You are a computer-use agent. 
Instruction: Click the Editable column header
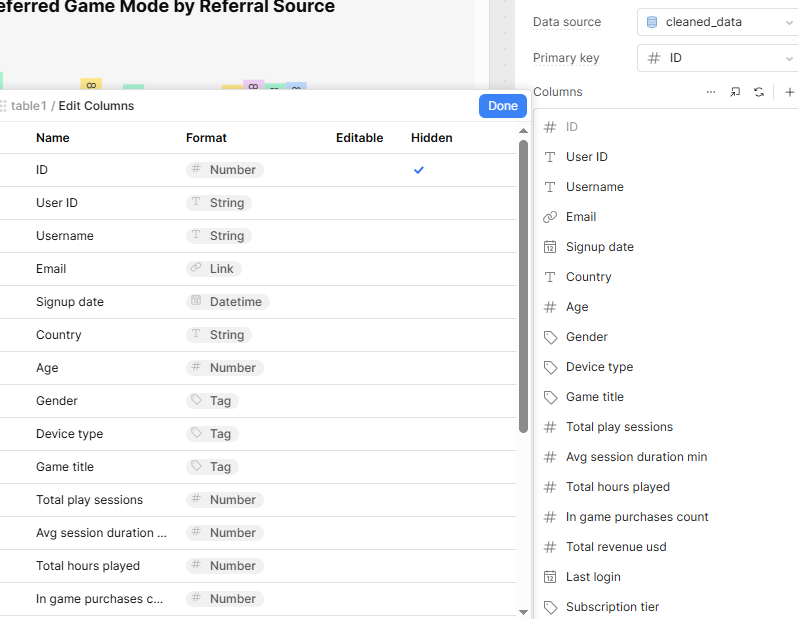pyautogui.click(x=359, y=138)
